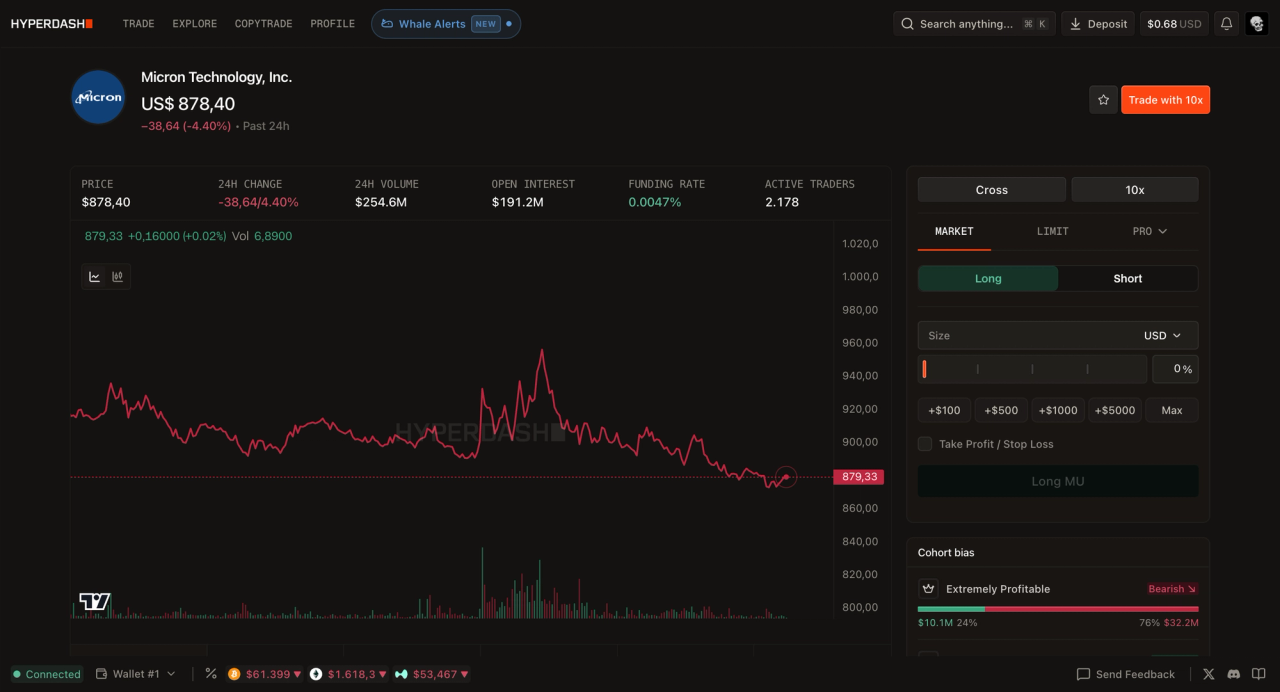Image resolution: width=1280 pixels, height=692 pixels.
Task: Open the notifications bell
Action: [1226, 23]
